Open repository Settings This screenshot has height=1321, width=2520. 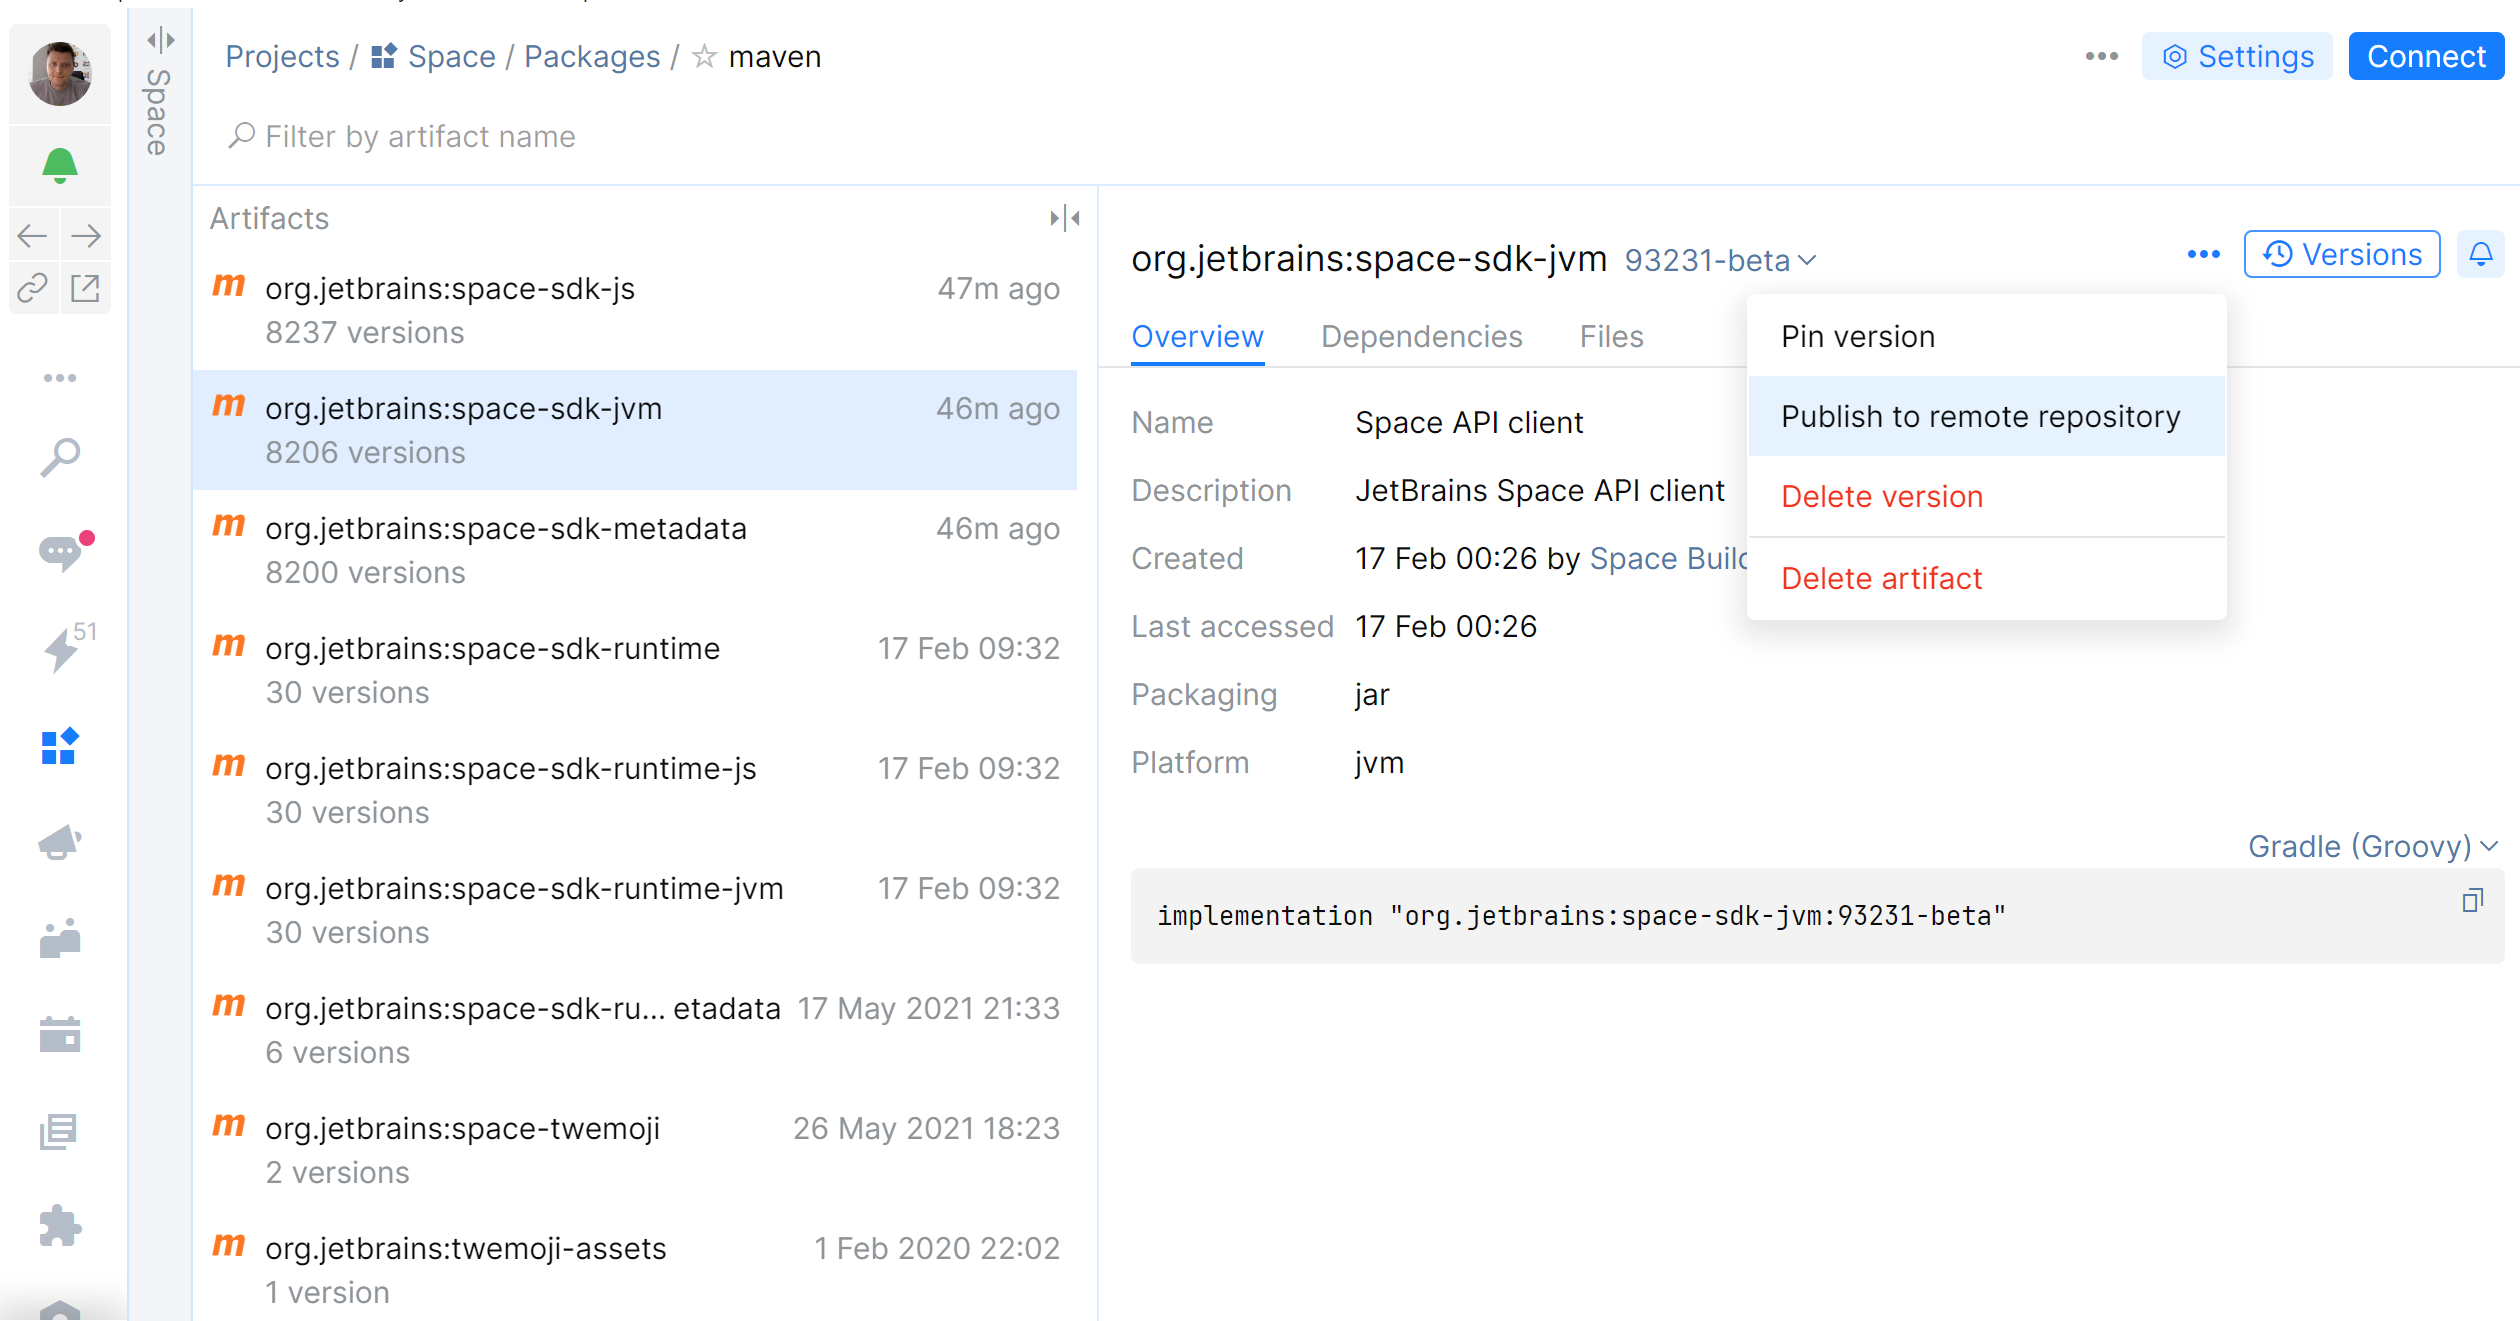[2237, 56]
